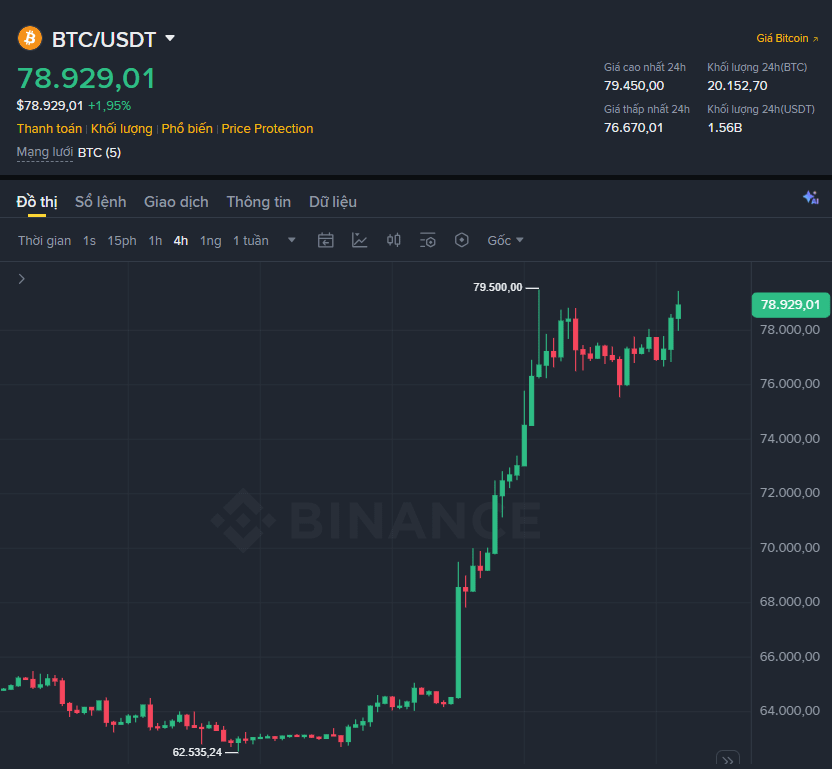
Task: Switch to the Sổ lệnh tab
Action: pos(100,202)
